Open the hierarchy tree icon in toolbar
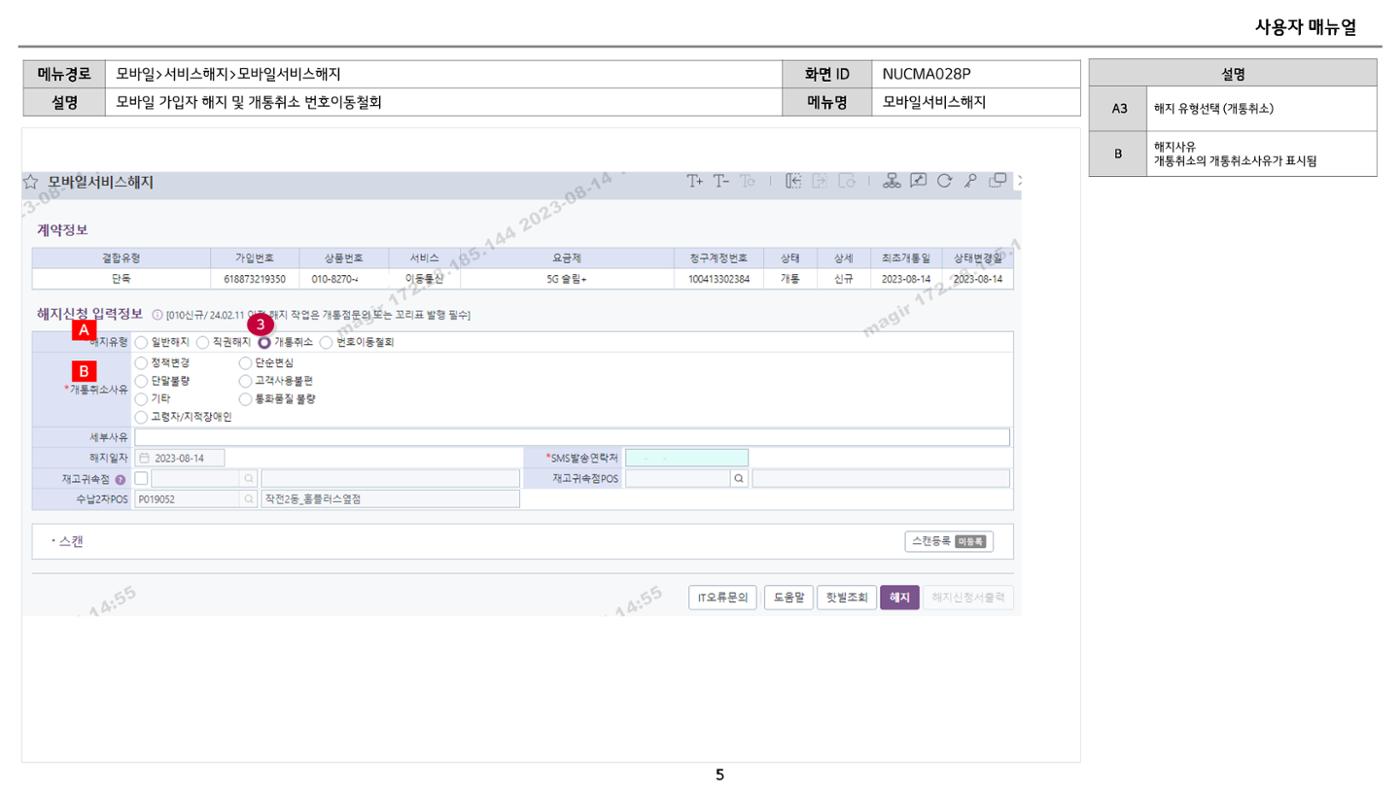This screenshot has height=788, width=1400. pos(892,181)
